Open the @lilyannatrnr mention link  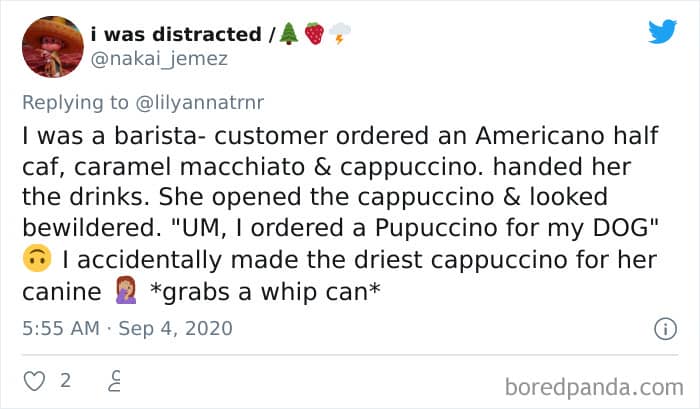point(199,103)
